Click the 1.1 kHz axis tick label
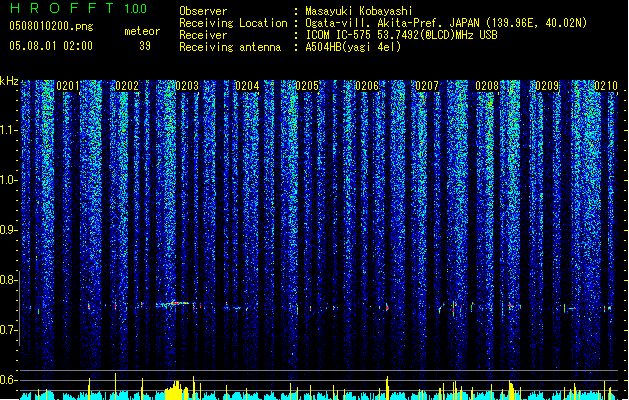The width and height of the screenshot is (629, 400). point(7,130)
